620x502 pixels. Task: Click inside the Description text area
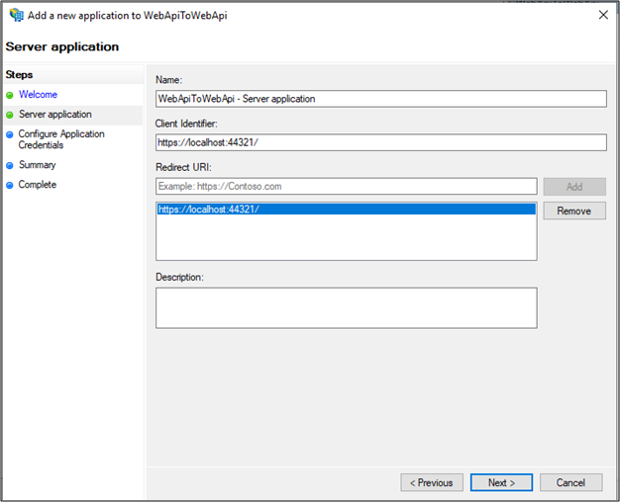pyautogui.click(x=346, y=308)
